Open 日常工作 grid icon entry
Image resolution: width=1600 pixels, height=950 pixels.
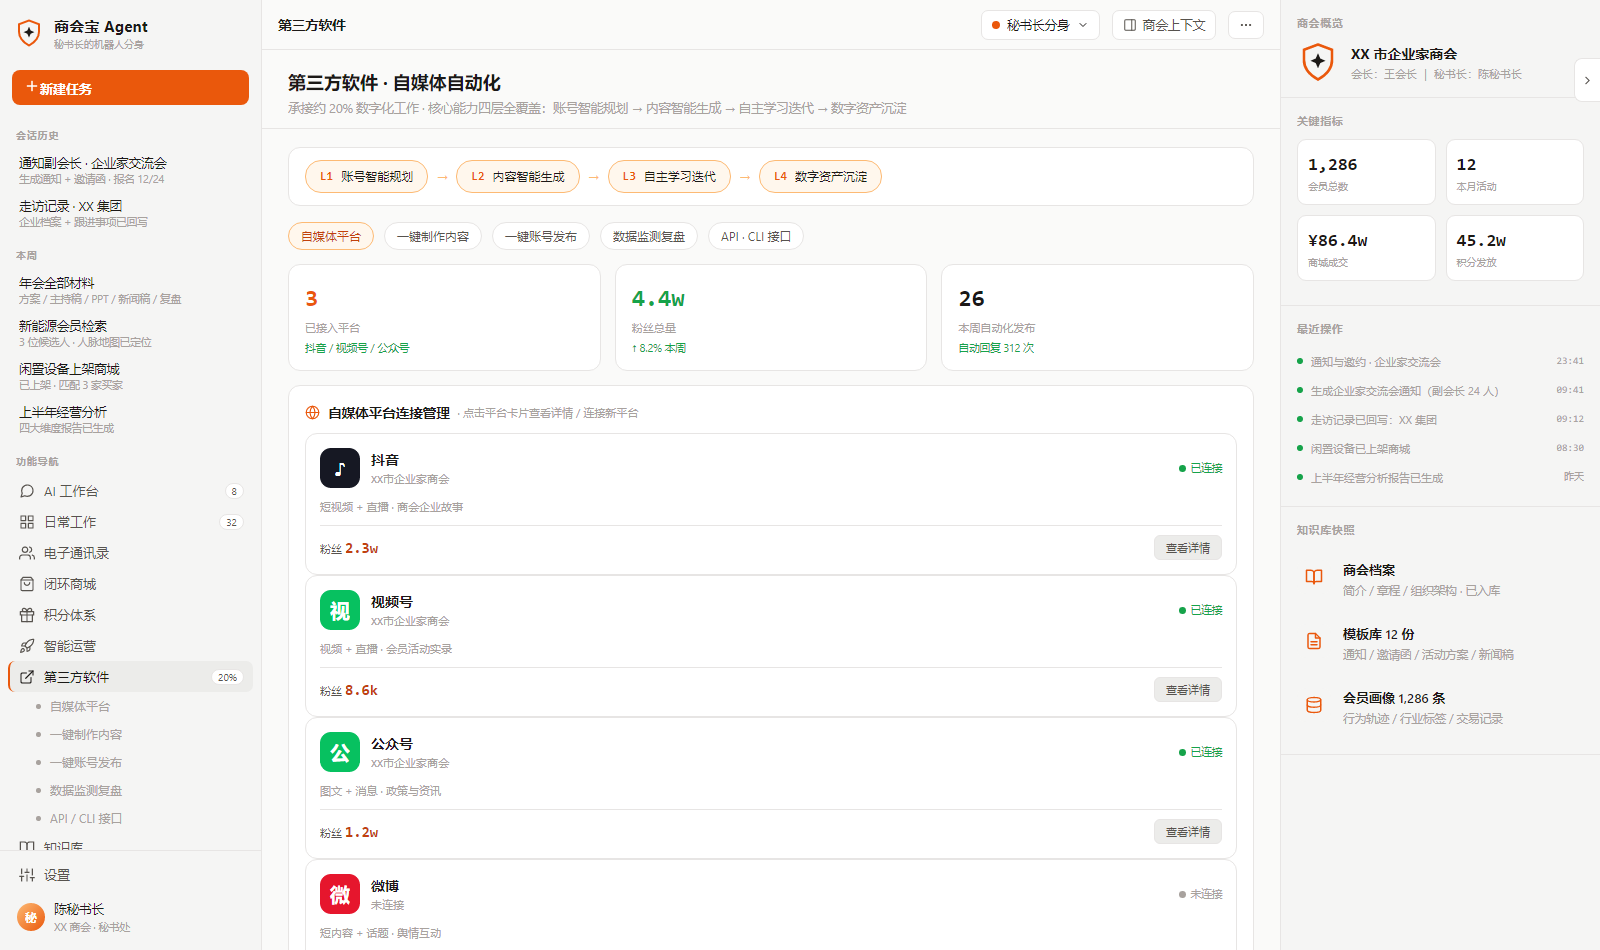27,522
